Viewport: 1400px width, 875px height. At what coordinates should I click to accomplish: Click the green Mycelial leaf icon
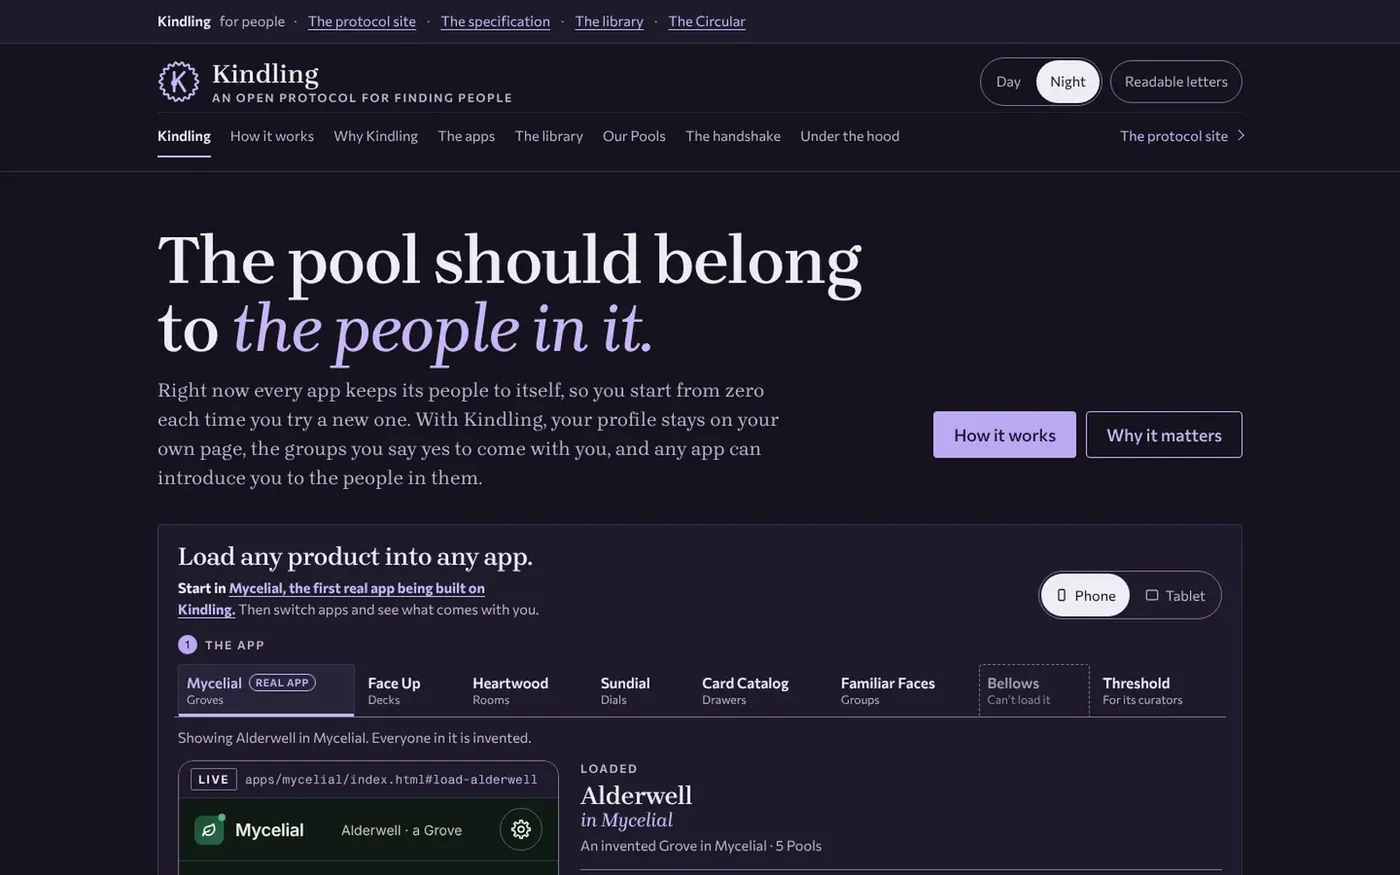209,830
